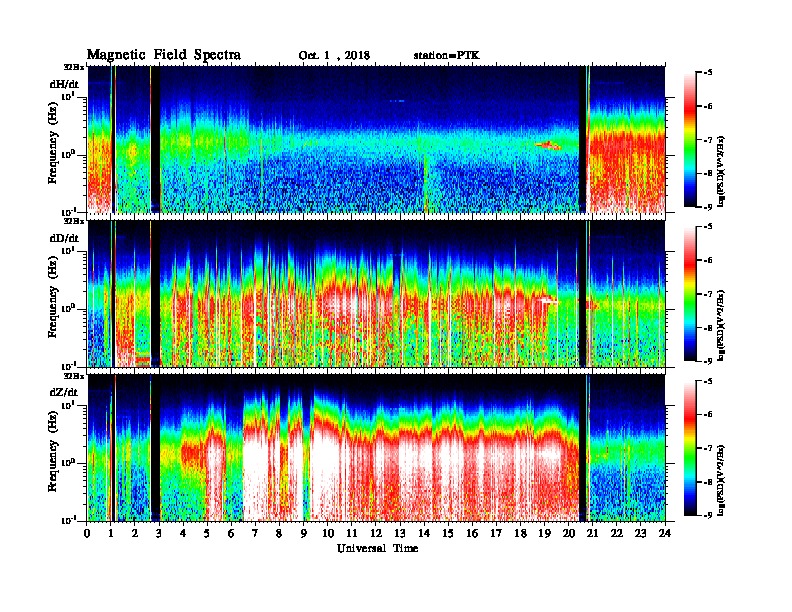Click hour tick label 24 on time axis
Image resolution: width=792 pixels, height=612 pixels.
(665, 534)
